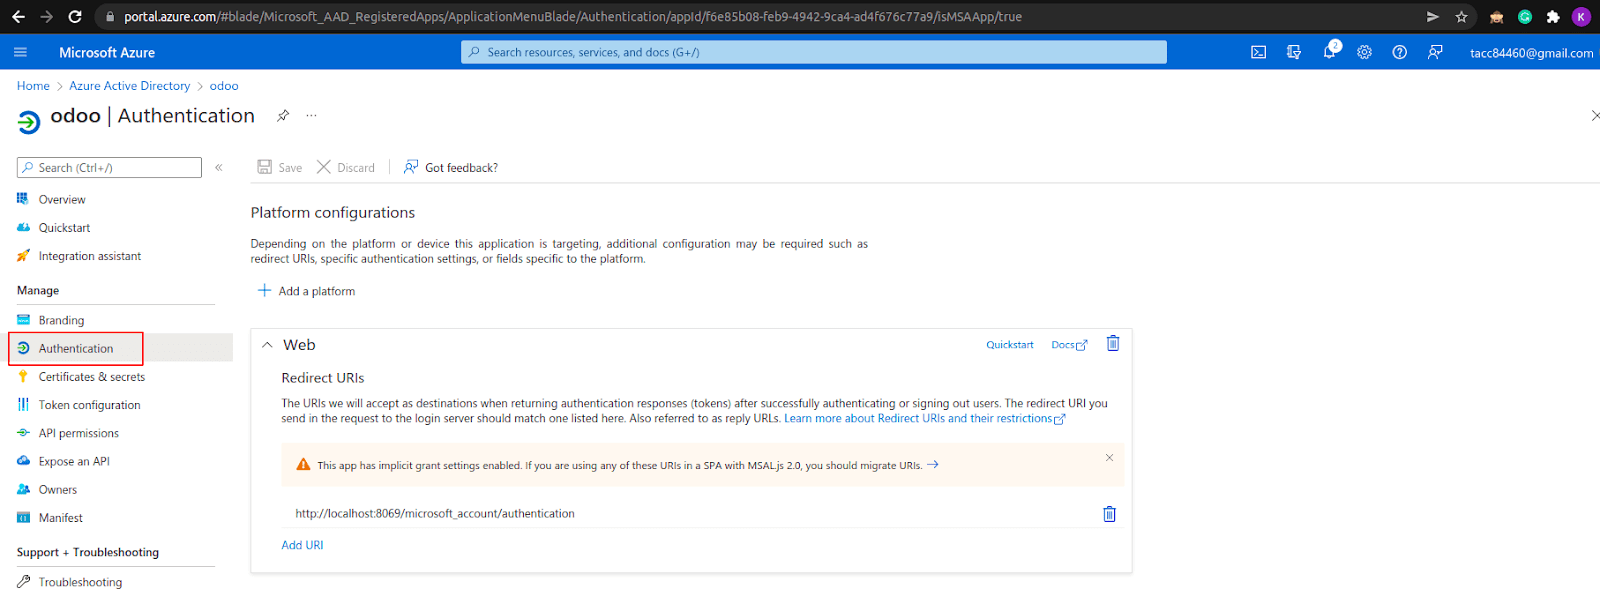1600x589 pixels.
Task: Click the odoo breadcrumb
Action: [x=224, y=86]
